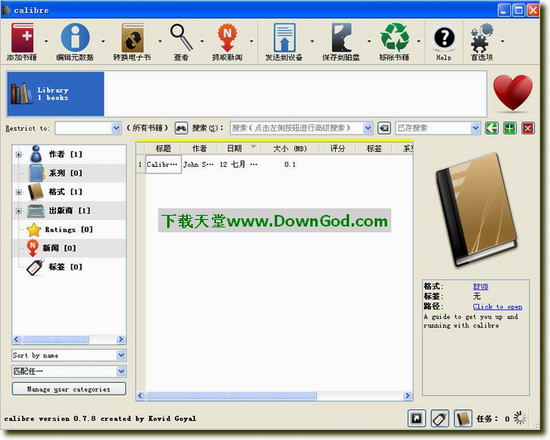Save current search with green plus icon
Viewport: 550px width, 440px height.
(510, 128)
